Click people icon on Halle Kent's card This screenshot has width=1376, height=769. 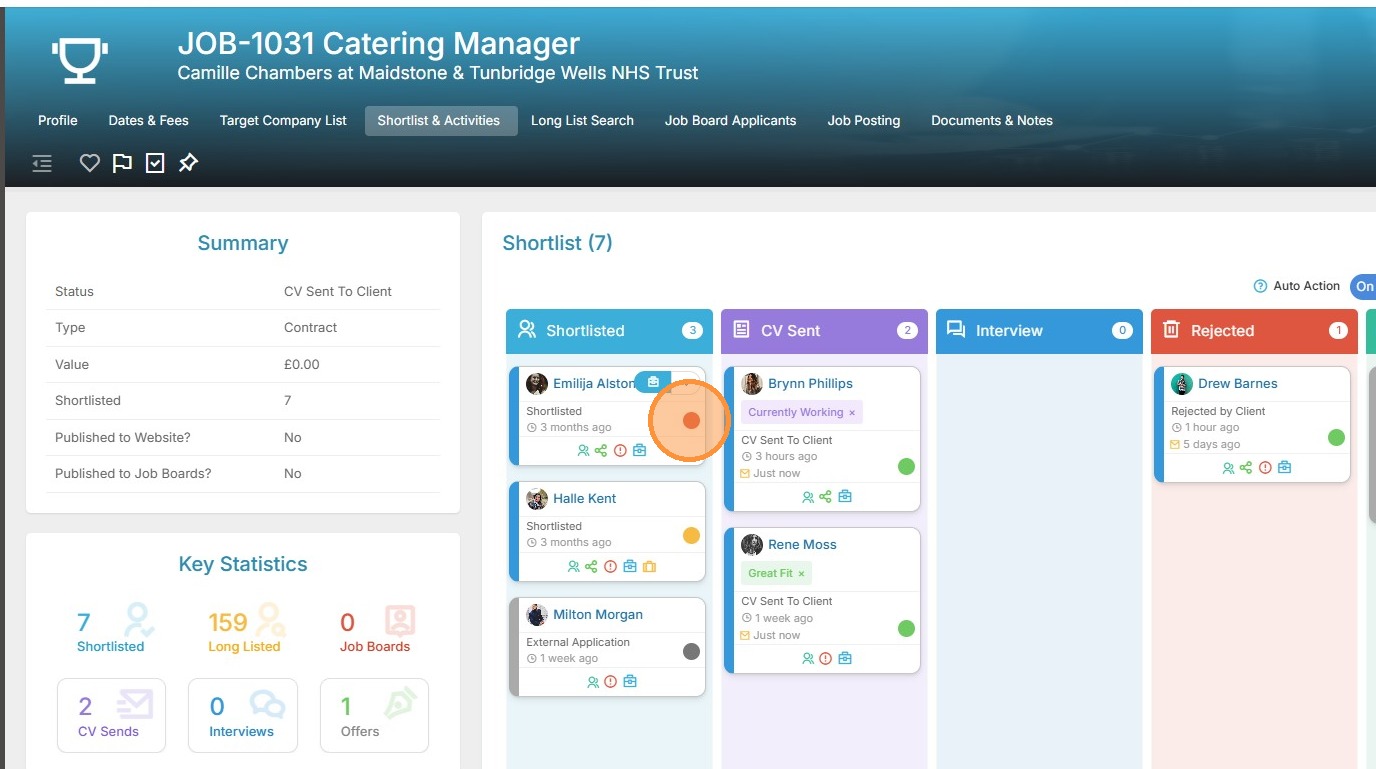(x=573, y=567)
